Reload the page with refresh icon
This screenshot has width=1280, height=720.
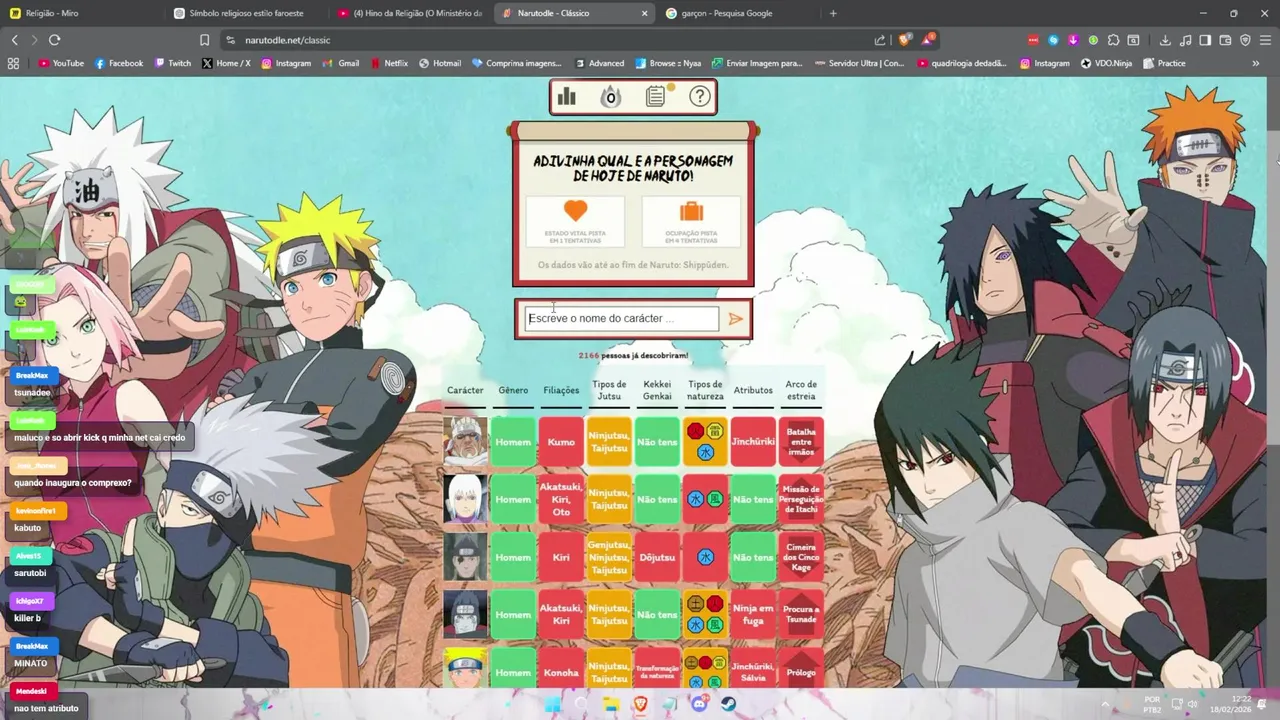(54, 40)
